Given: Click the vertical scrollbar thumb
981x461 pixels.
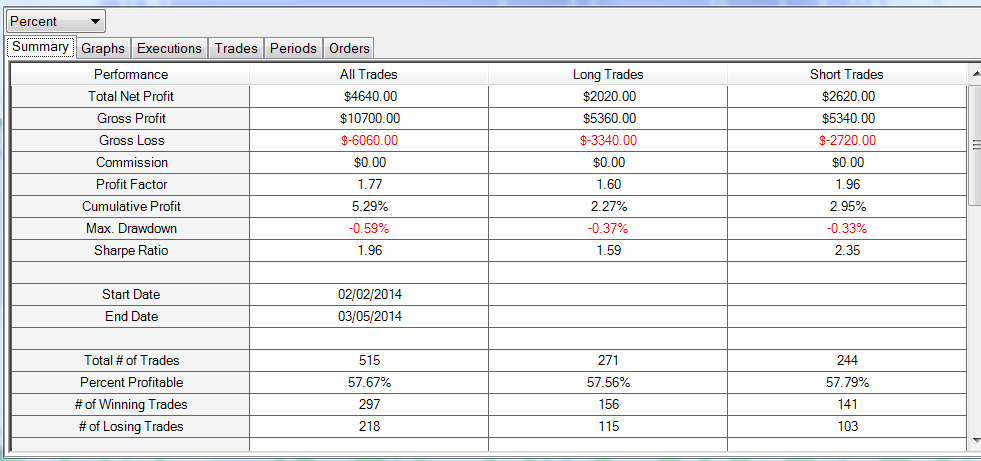Looking at the screenshot, I should coord(975,145).
